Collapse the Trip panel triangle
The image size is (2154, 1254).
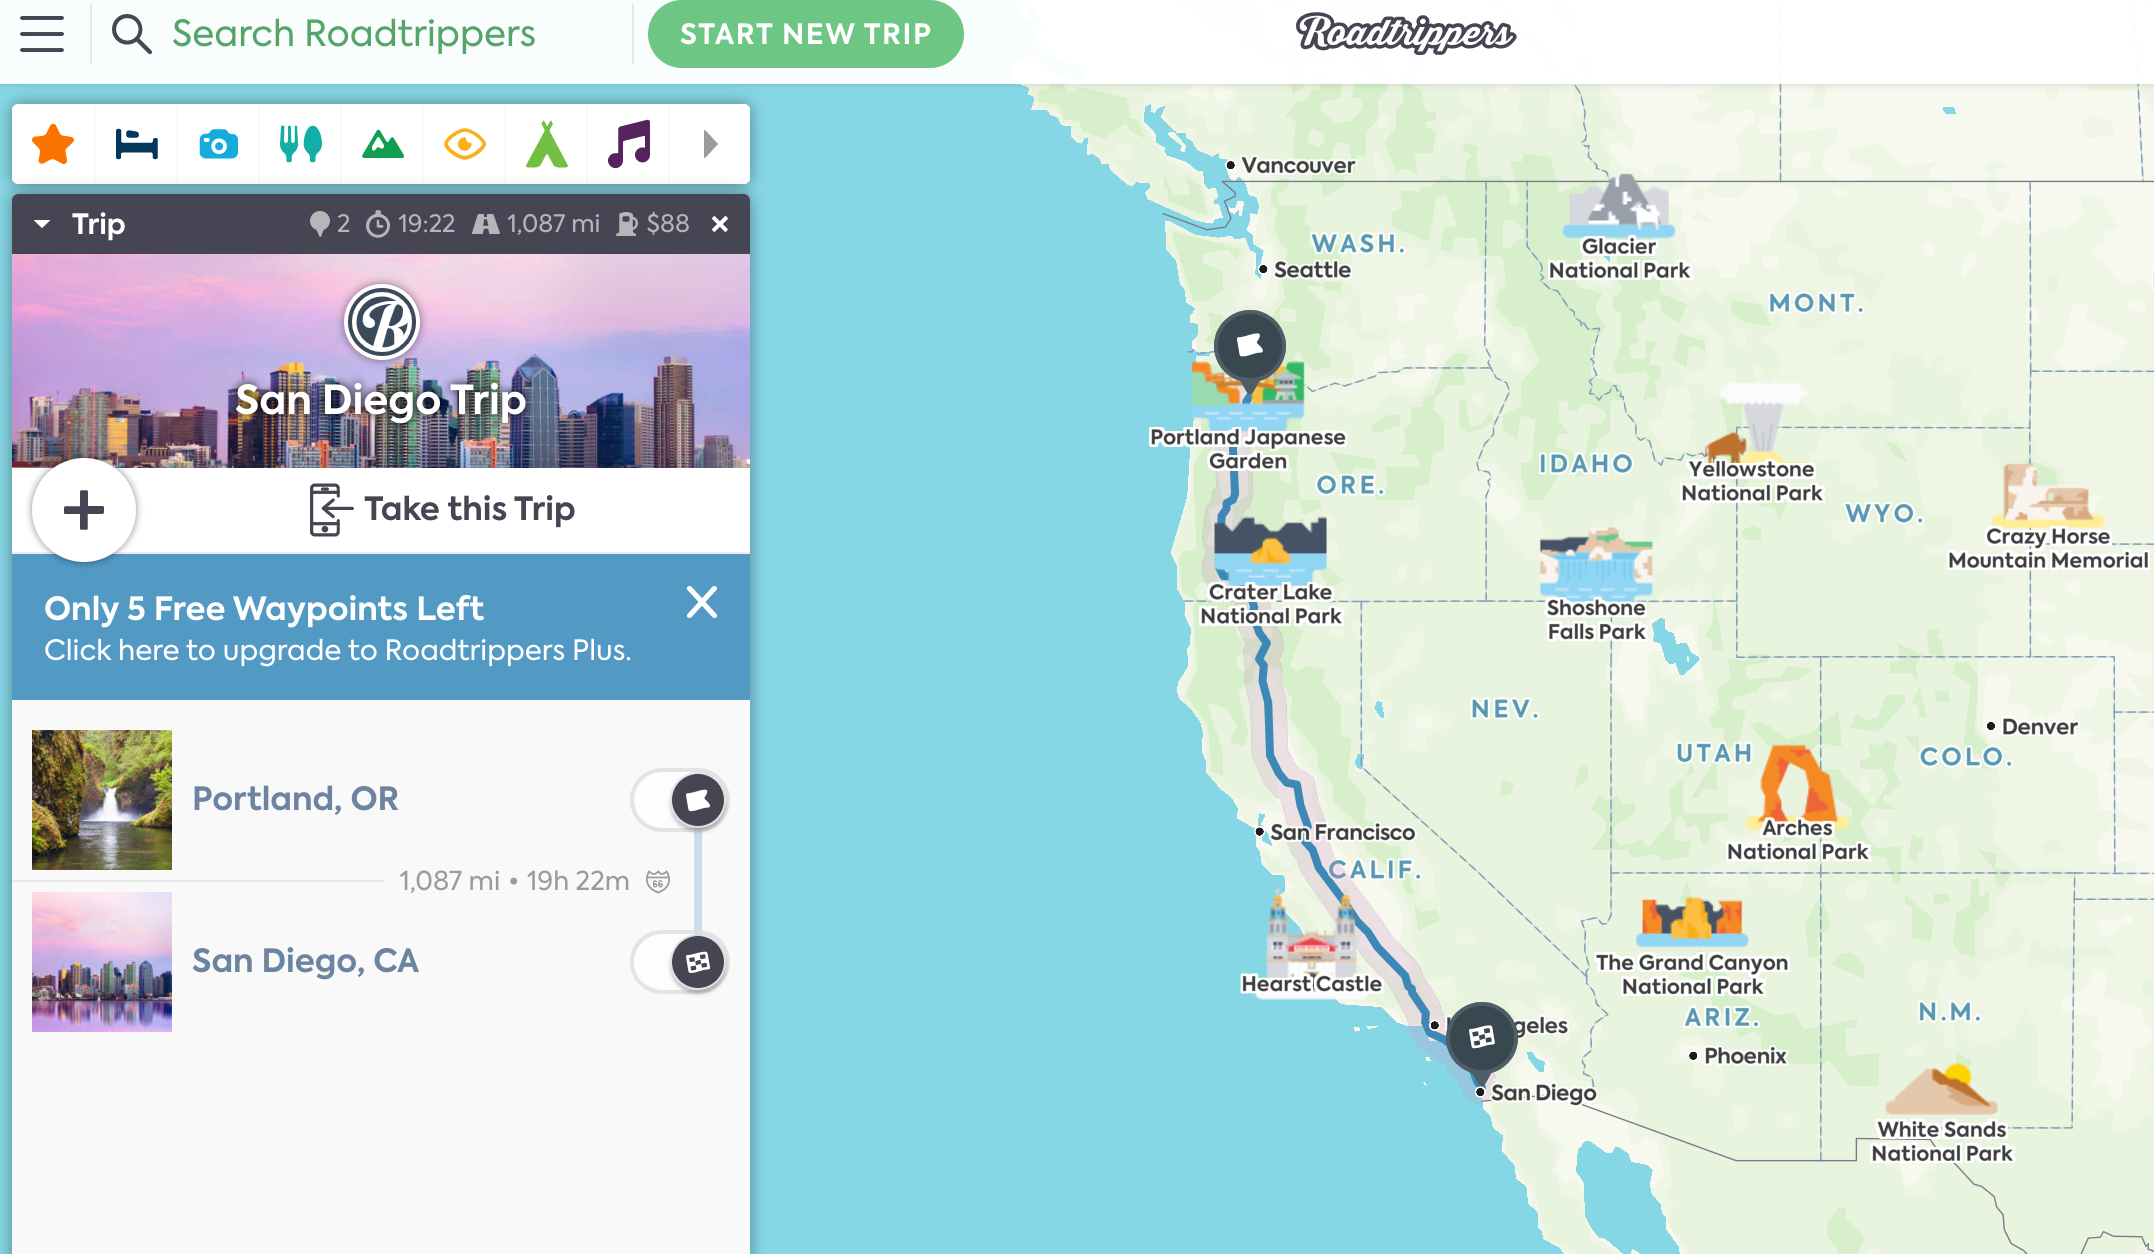click(x=42, y=224)
